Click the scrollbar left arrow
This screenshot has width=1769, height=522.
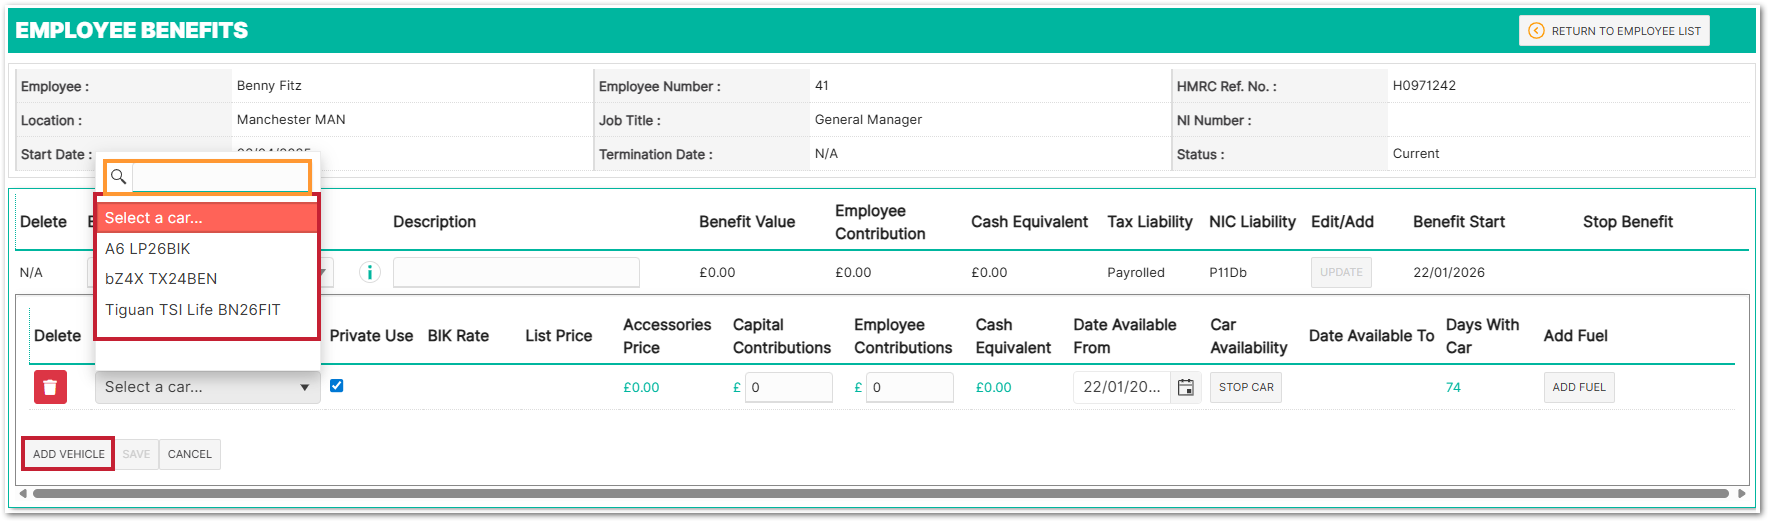[23, 493]
